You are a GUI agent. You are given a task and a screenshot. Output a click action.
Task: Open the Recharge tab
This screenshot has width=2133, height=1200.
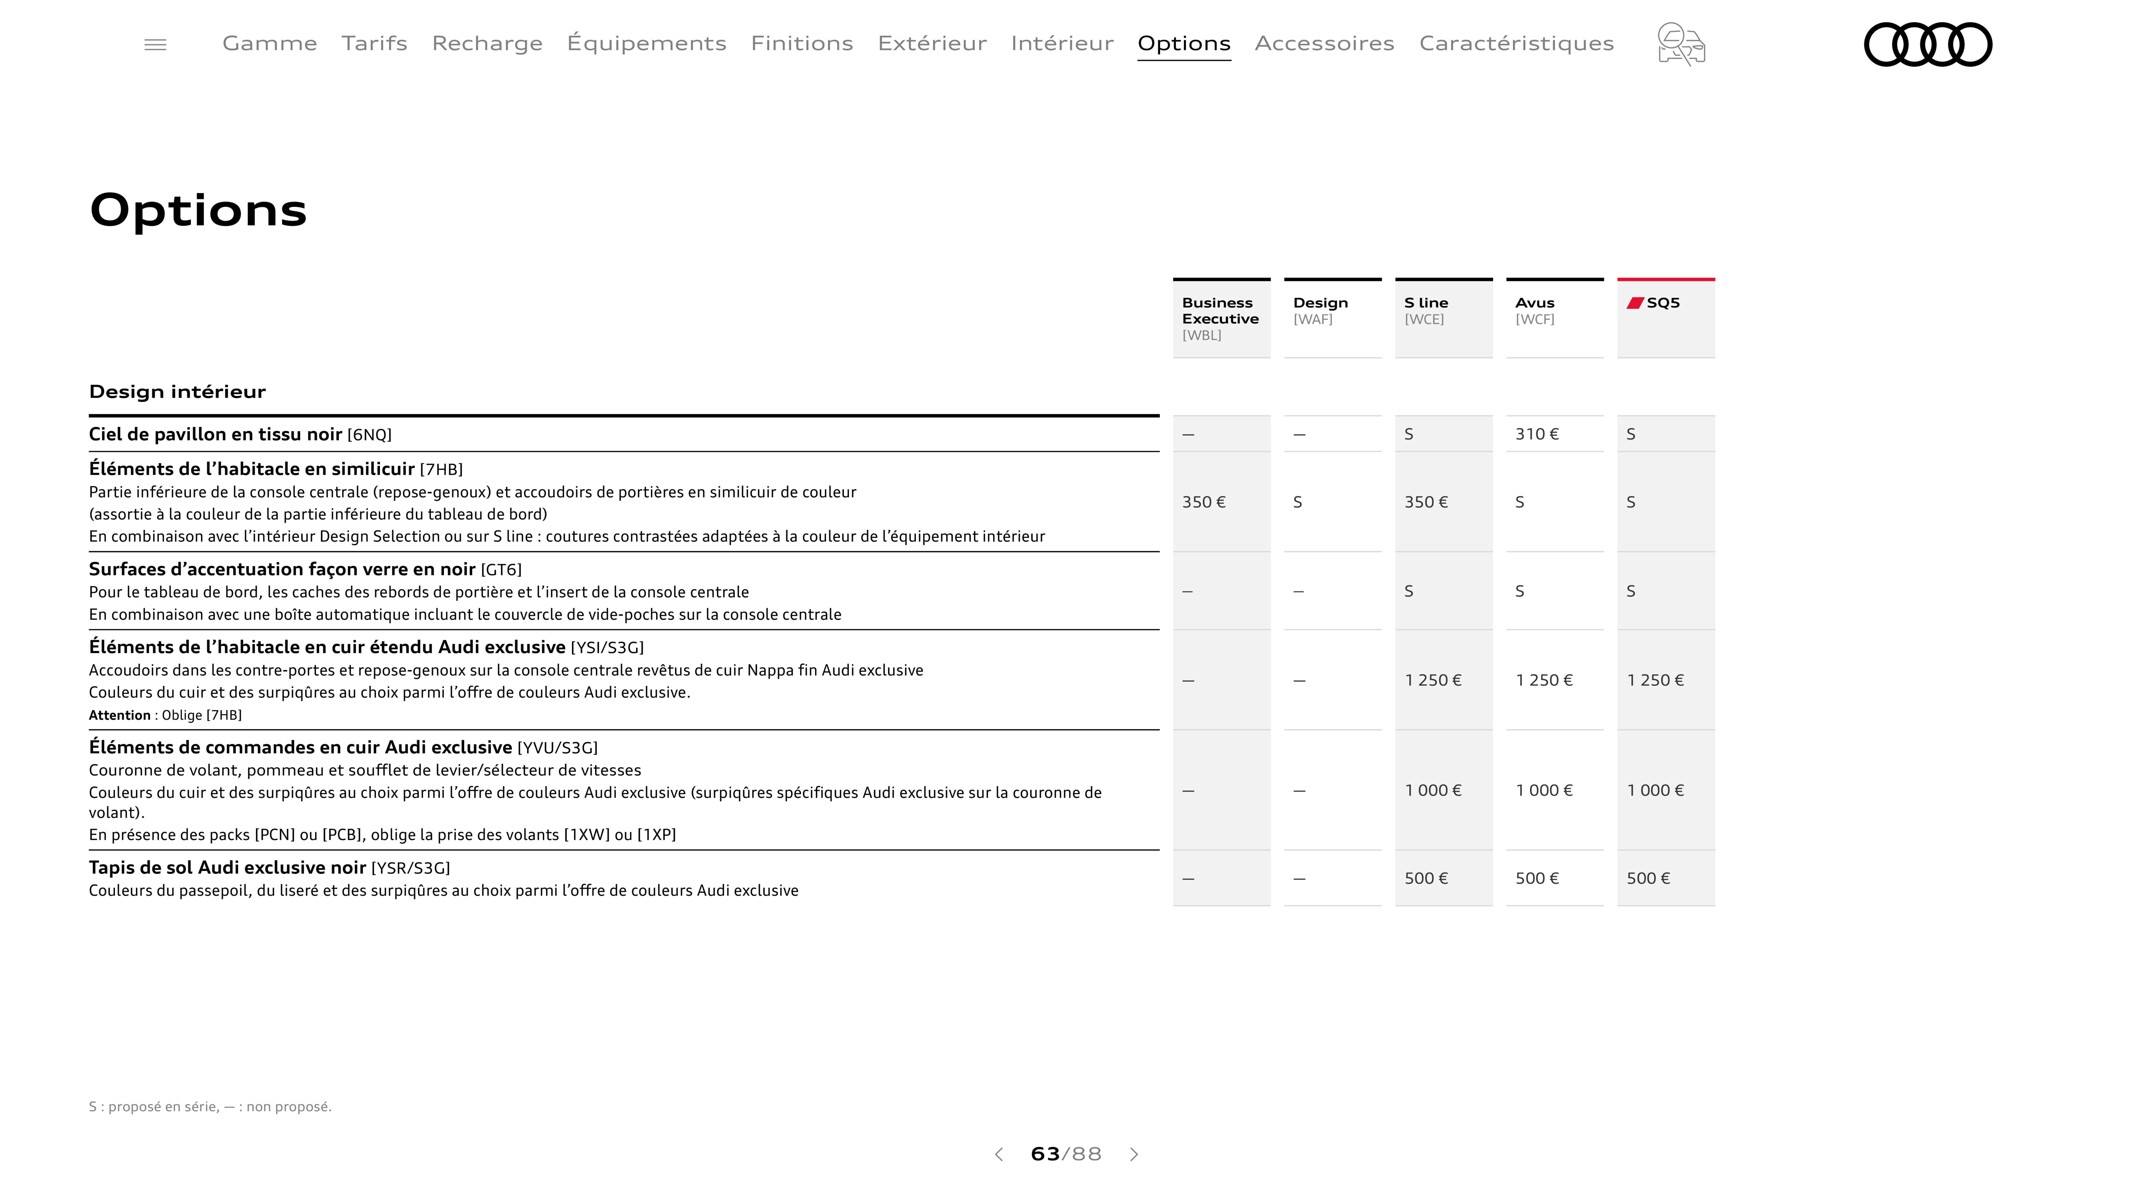487,43
